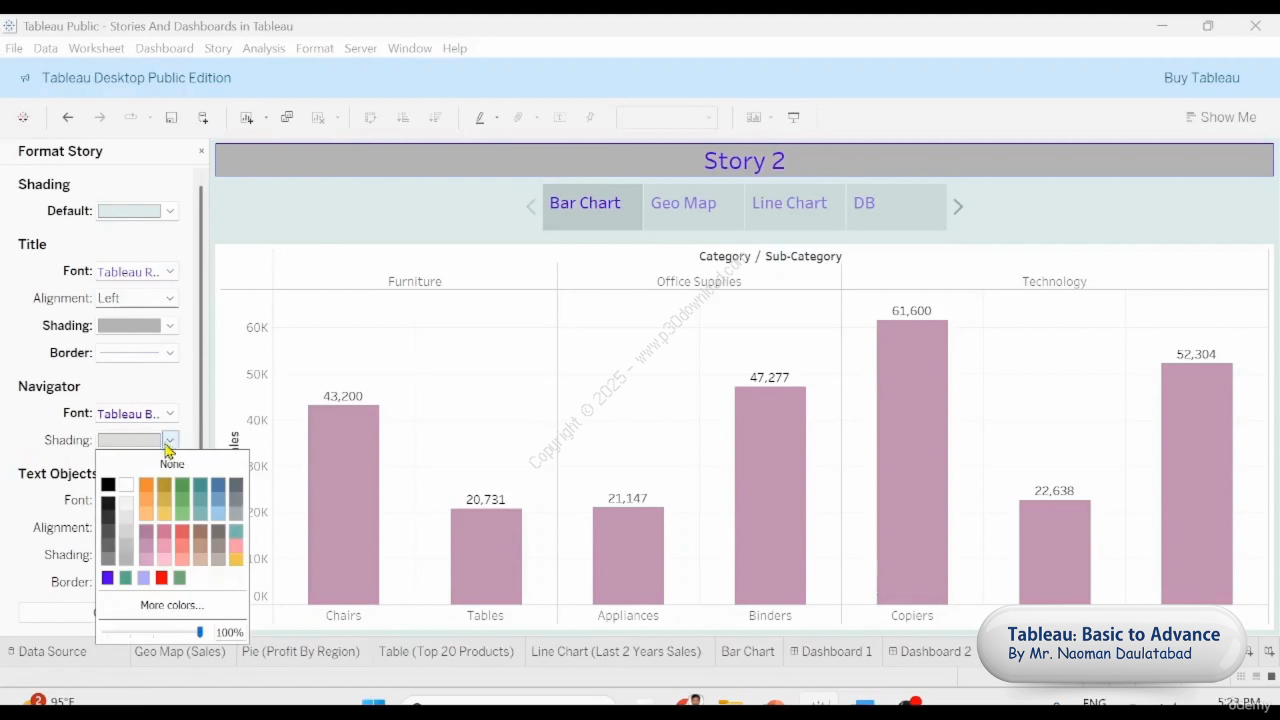Collapse the Navigator Shading dropdown arrow
The height and width of the screenshot is (720, 1280).
[x=170, y=440]
